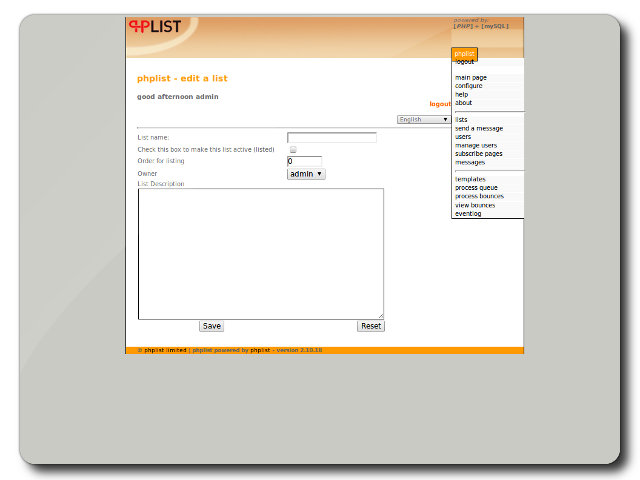Click process queue menu item
The image size is (640, 480).
[476, 188]
